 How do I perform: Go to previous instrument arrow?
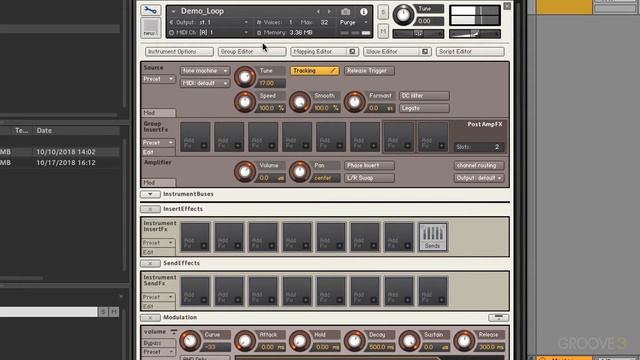click(318, 11)
